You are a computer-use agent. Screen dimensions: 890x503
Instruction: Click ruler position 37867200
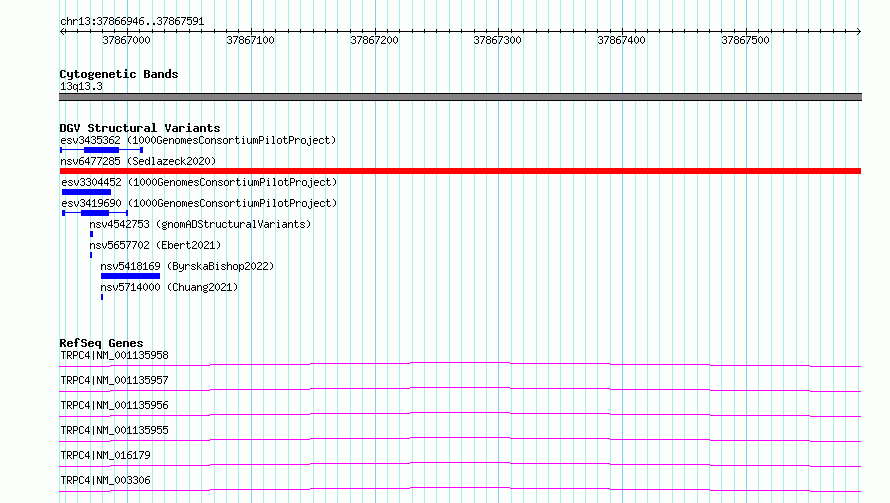tap(375, 40)
